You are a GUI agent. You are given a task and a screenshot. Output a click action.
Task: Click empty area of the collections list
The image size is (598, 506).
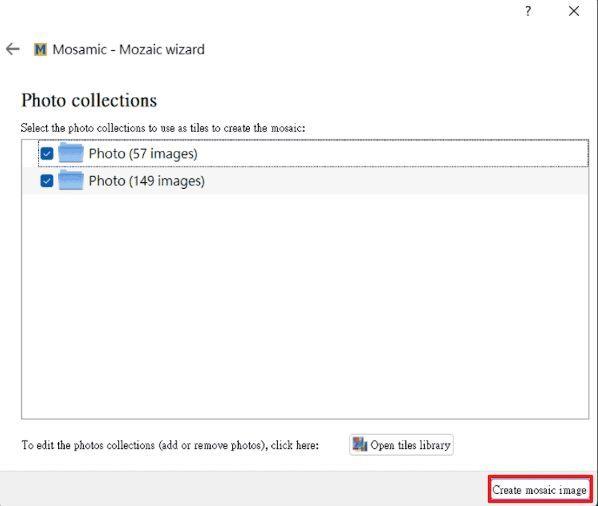[x=305, y=305]
